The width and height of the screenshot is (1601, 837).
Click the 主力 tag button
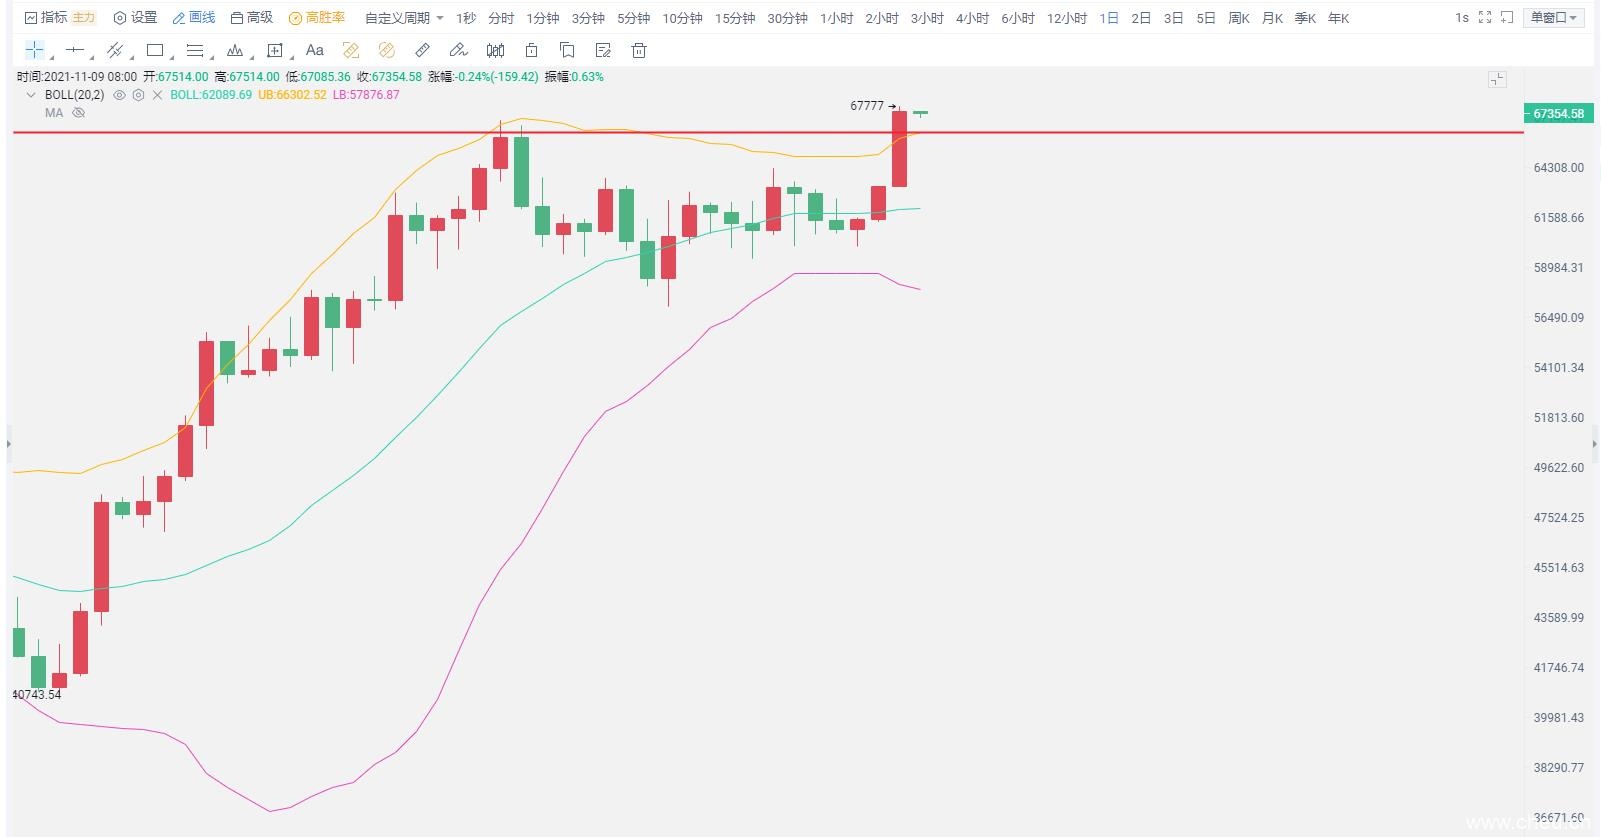[x=84, y=18]
